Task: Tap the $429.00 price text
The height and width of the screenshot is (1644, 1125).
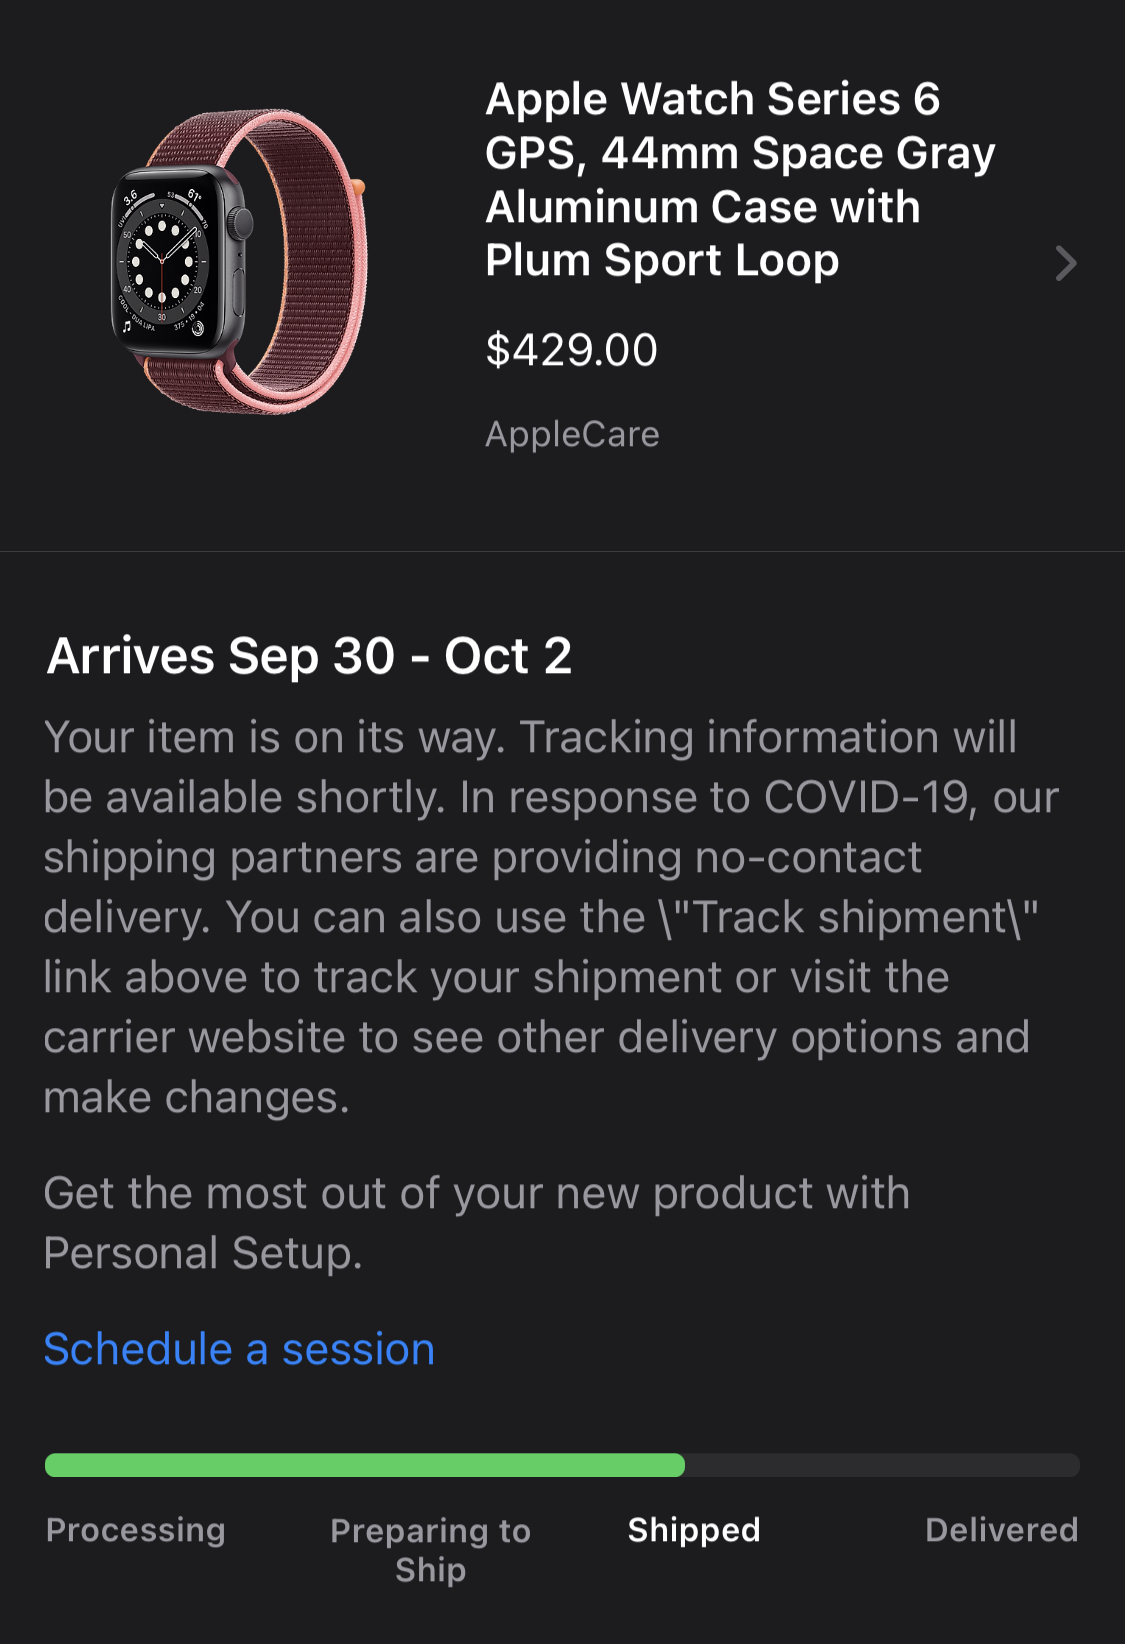Action: (x=571, y=349)
